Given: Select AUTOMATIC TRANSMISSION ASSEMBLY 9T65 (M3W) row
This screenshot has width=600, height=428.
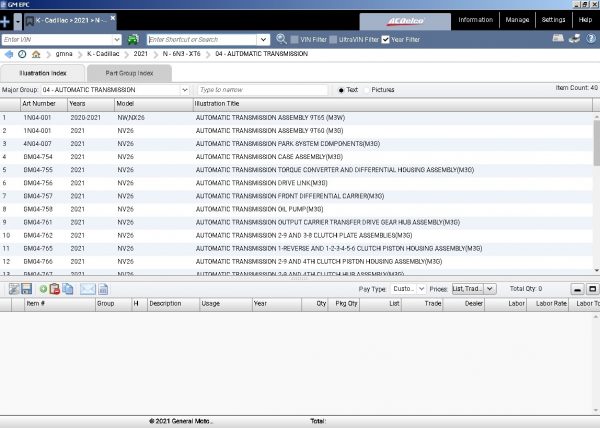Looking at the screenshot, I should point(297,118).
